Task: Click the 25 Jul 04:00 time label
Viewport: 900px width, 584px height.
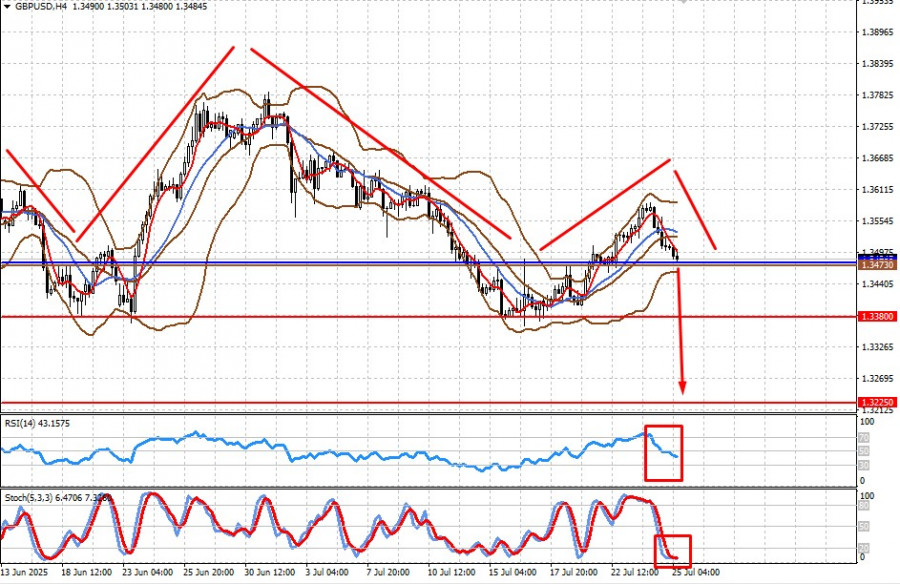Action: pyautogui.click(x=696, y=573)
